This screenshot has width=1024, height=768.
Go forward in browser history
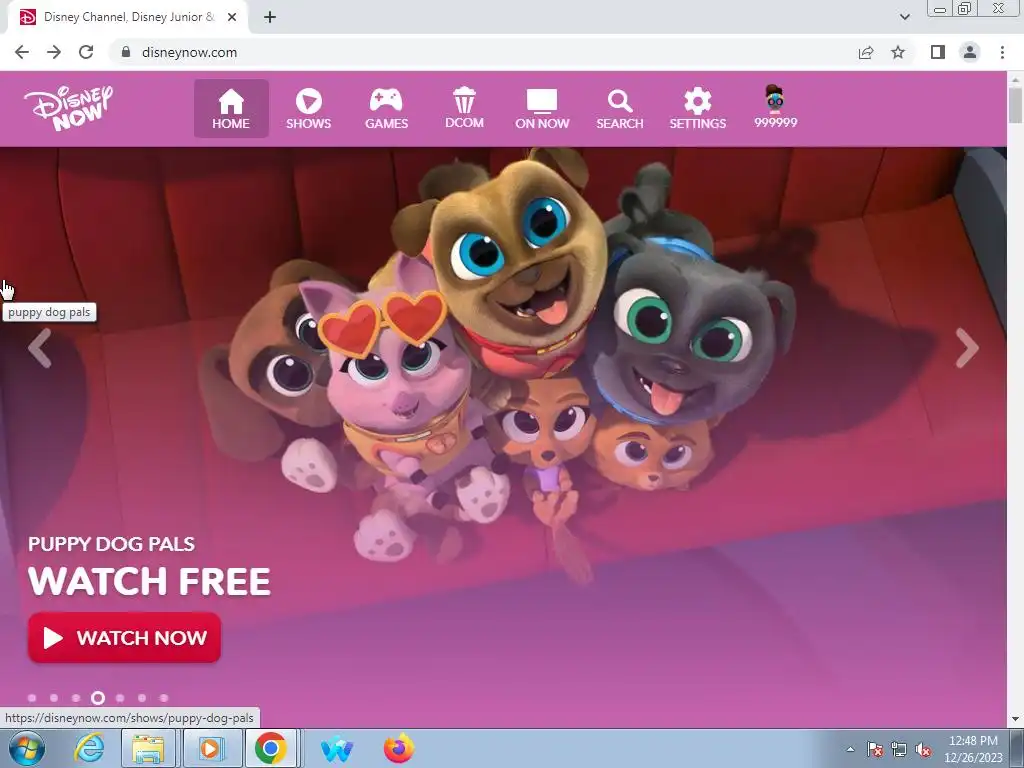pos(54,52)
